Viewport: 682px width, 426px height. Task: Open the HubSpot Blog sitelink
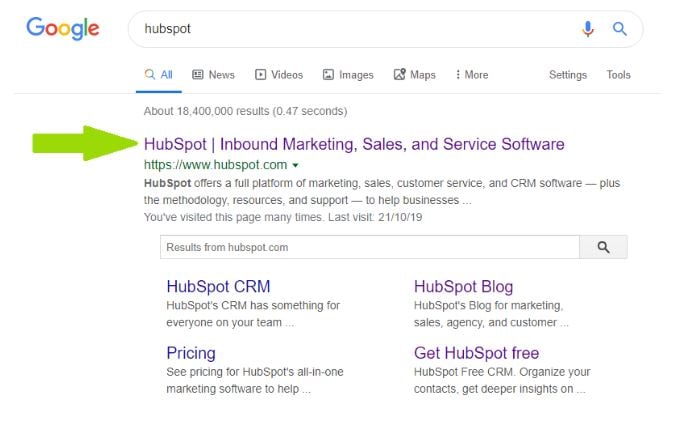point(463,286)
